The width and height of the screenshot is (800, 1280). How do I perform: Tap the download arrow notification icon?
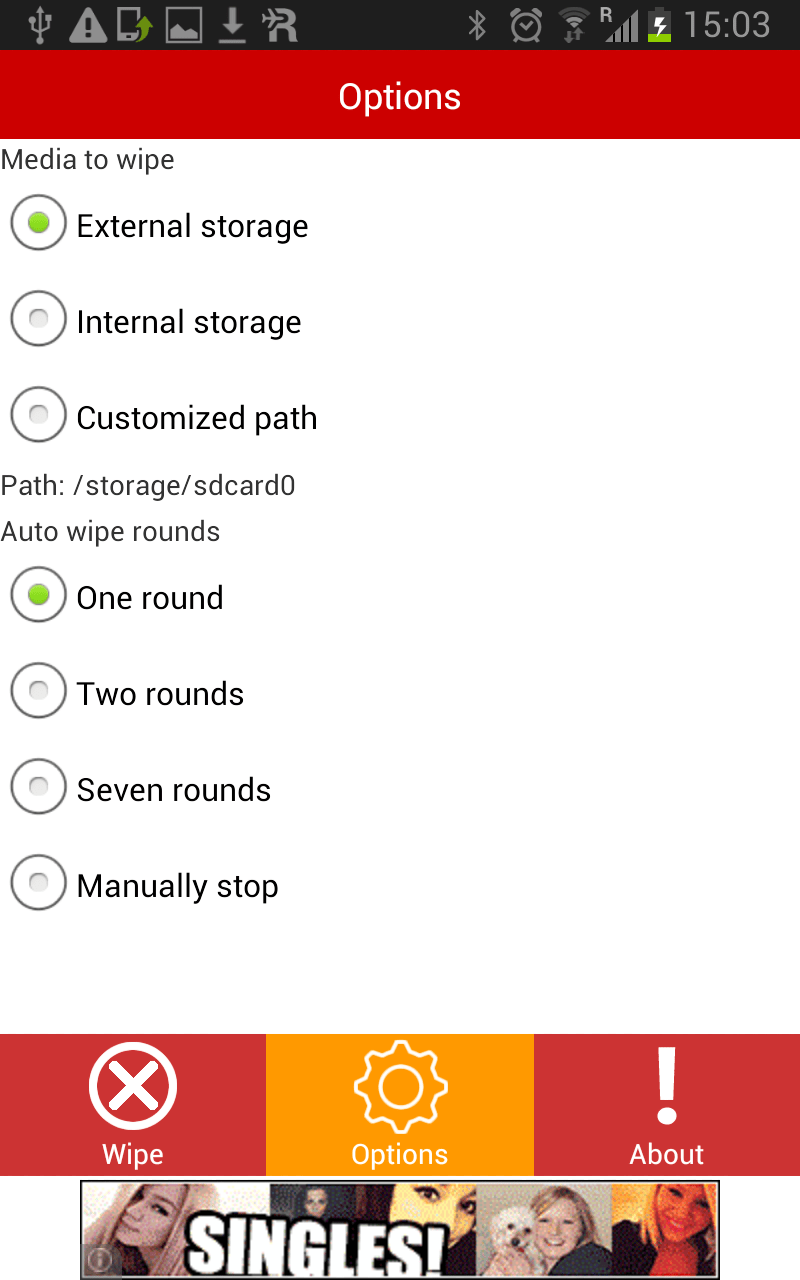pos(232,25)
